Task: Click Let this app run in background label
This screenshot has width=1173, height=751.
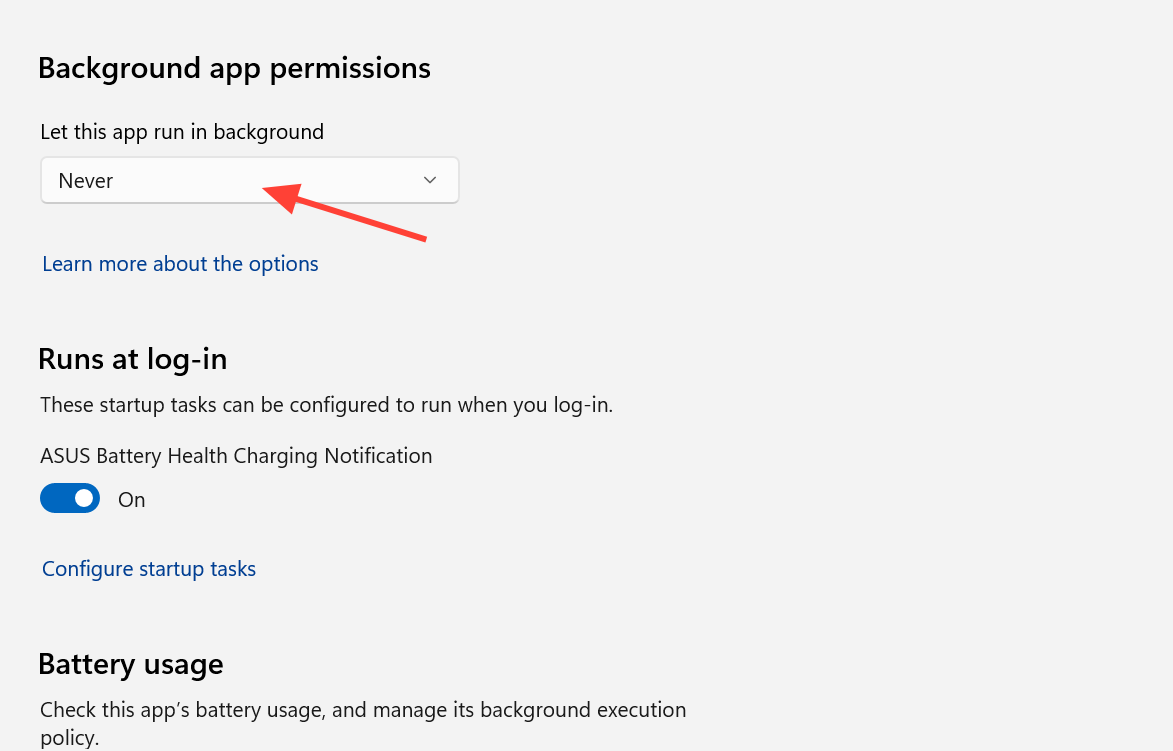Action: pos(182,132)
